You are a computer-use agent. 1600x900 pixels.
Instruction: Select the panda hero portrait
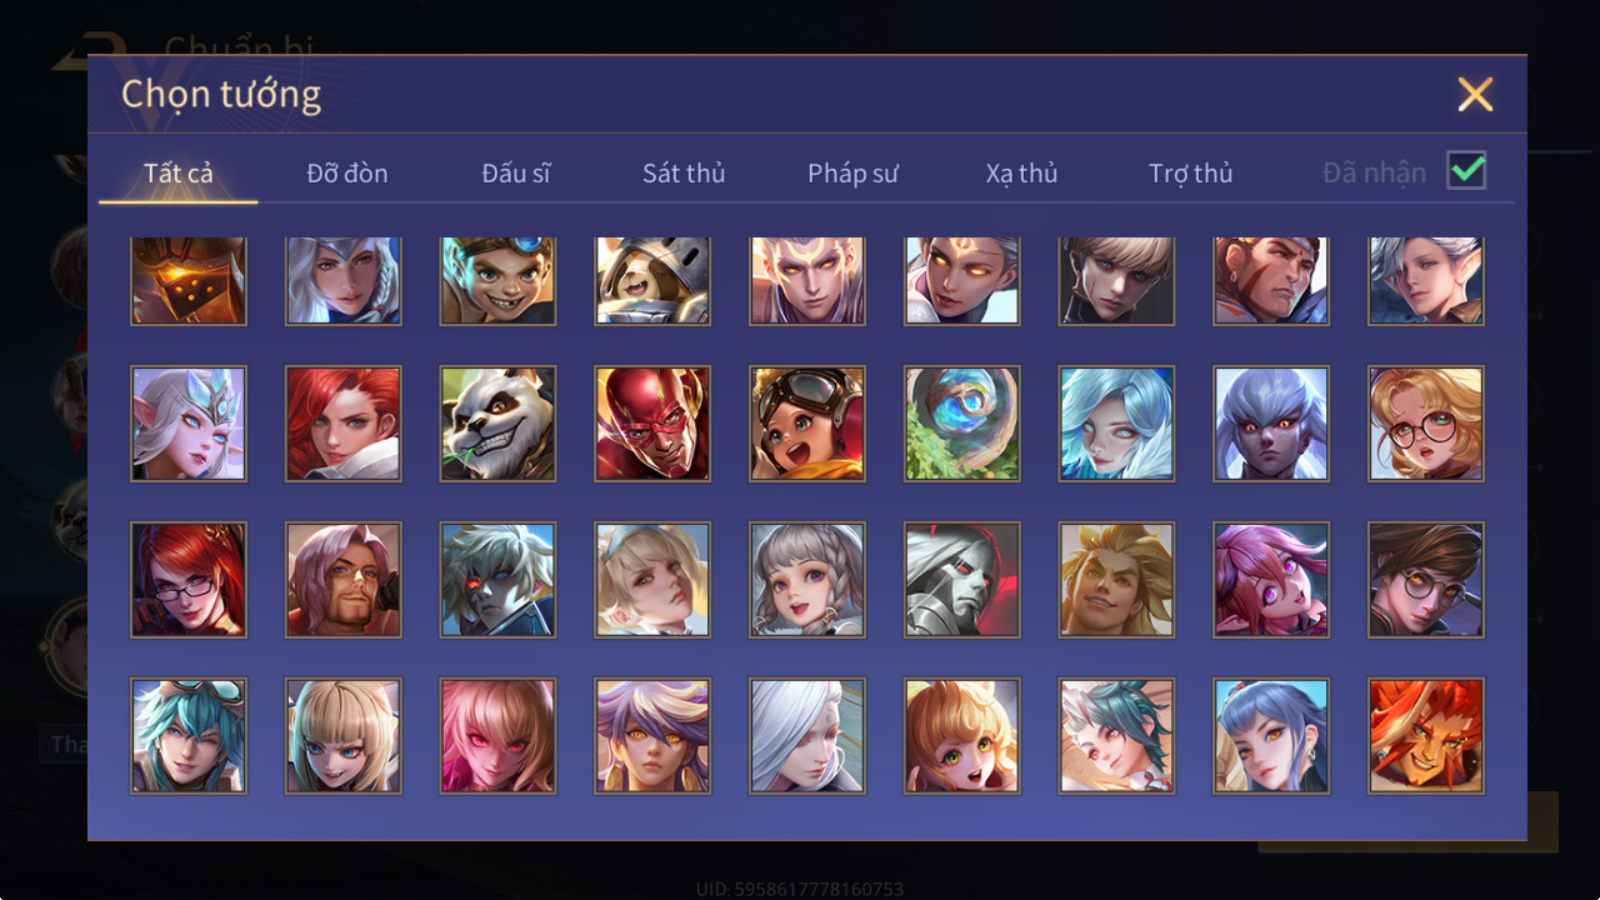click(x=498, y=424)
